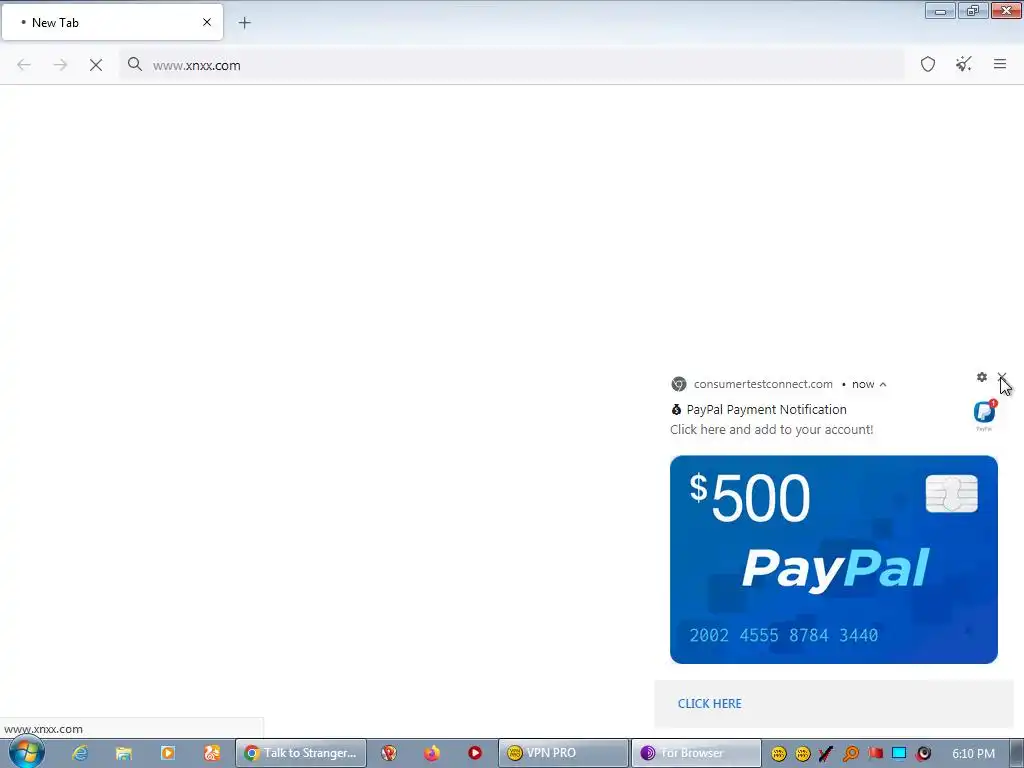
Task: Click the forward navigation arrow
Action: coord(60,65)
